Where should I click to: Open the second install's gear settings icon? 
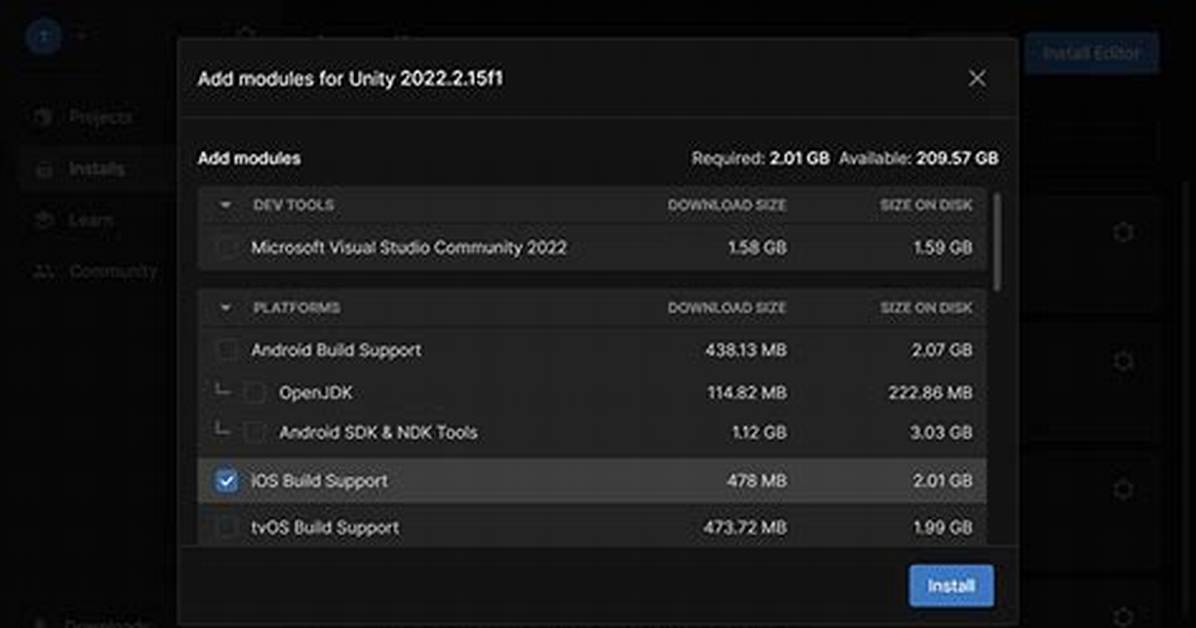1123,360
